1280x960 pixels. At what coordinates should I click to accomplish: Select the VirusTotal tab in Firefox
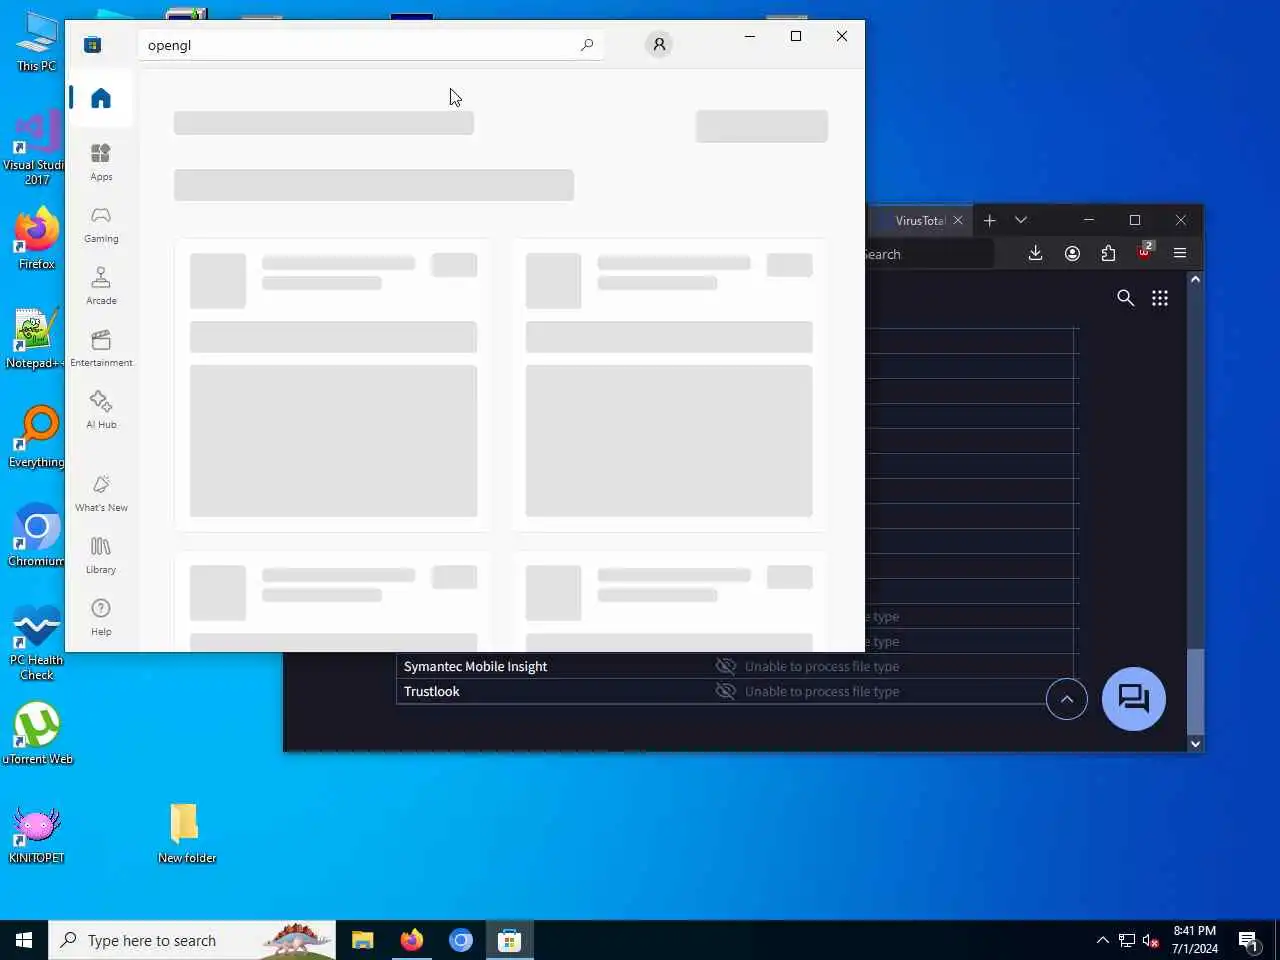coord(918,220)
